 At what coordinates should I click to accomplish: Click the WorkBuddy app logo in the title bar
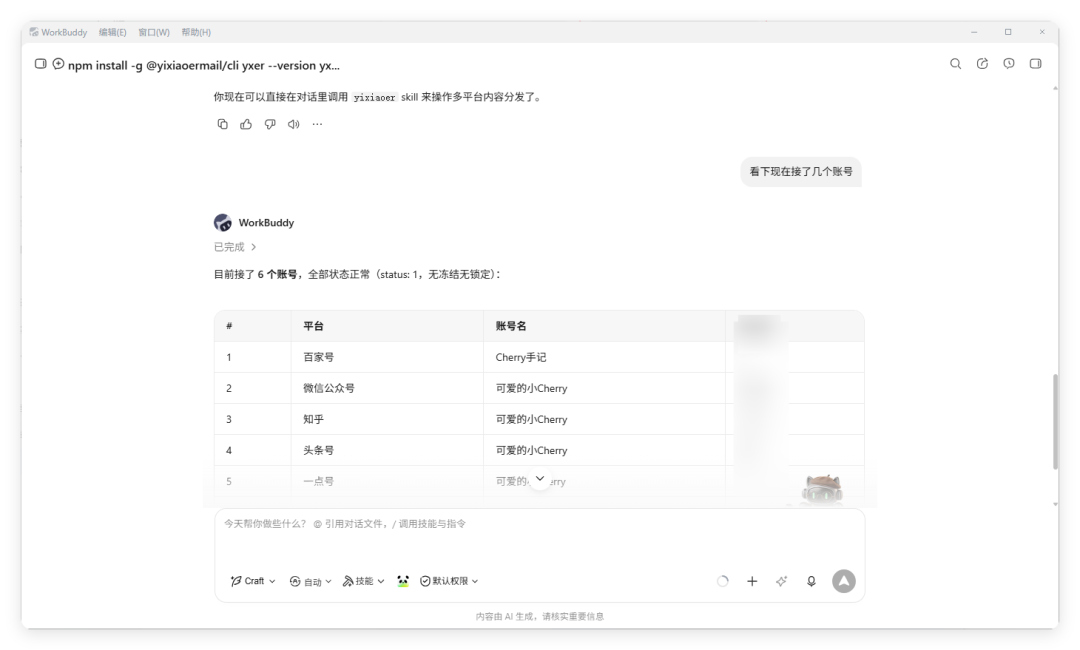click(34, 32)
